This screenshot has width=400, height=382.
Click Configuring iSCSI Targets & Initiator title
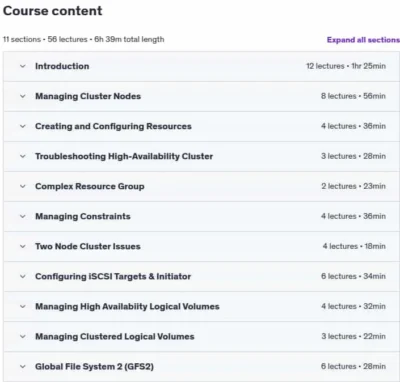(x=113, y=276)
